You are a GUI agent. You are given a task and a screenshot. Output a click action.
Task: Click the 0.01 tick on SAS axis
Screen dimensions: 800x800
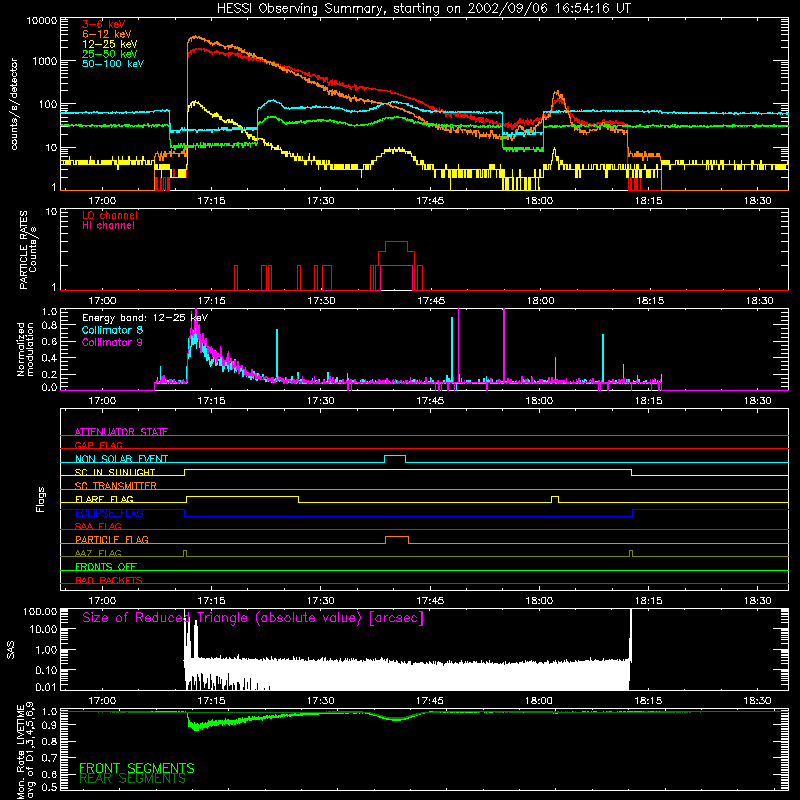pyautogui.click(x=46, y=687)
